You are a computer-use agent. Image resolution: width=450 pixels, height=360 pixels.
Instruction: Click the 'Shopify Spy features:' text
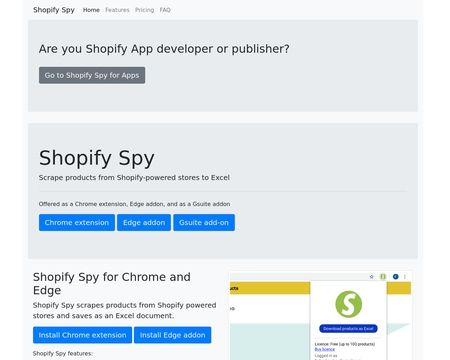click(x=63, y=353)
